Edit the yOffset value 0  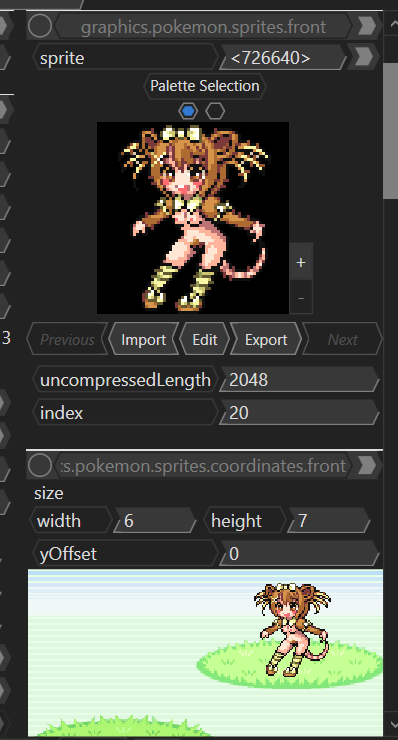299,553
